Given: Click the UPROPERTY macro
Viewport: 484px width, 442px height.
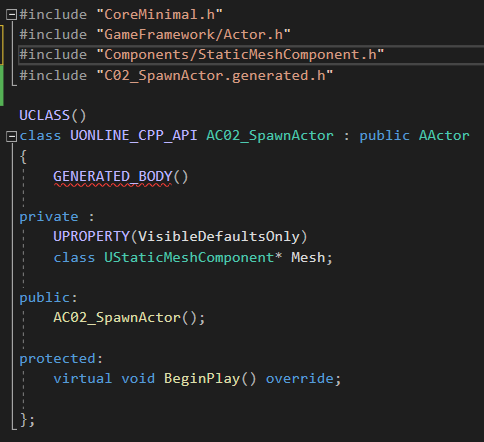Looking at the screenshot, I should tap(91, 237).
